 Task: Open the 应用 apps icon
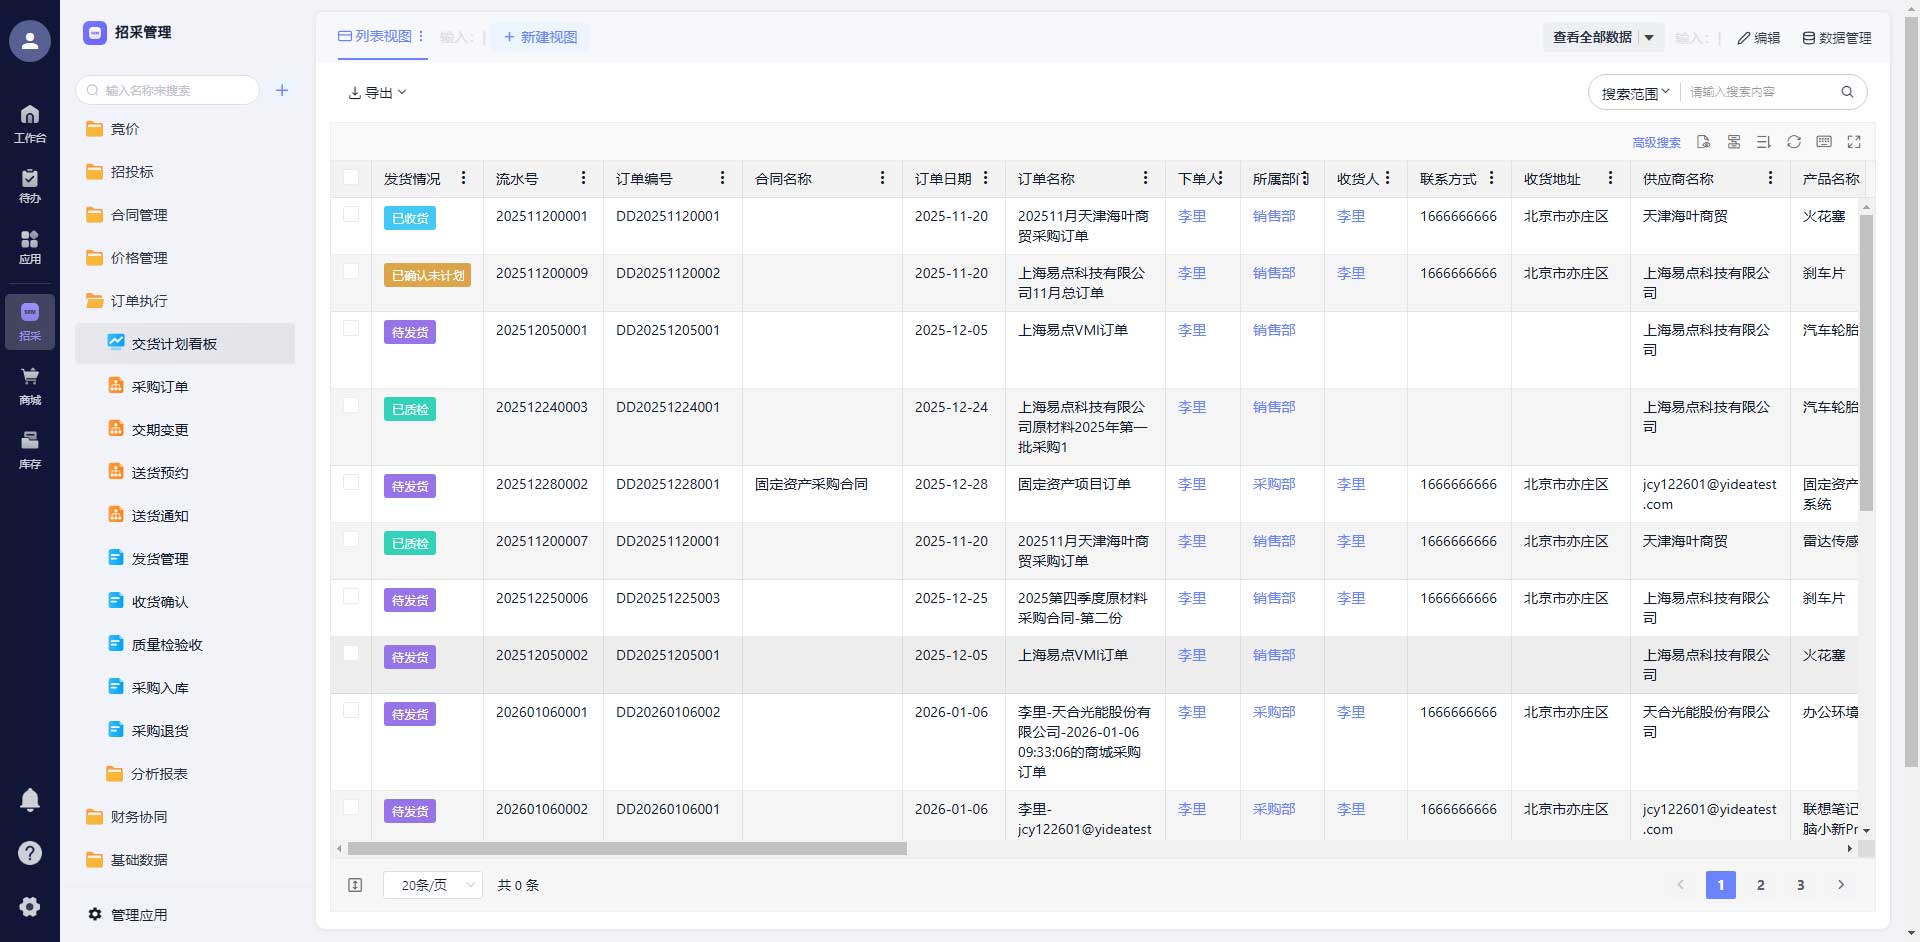pyautogui.click(x=30, y=247)
